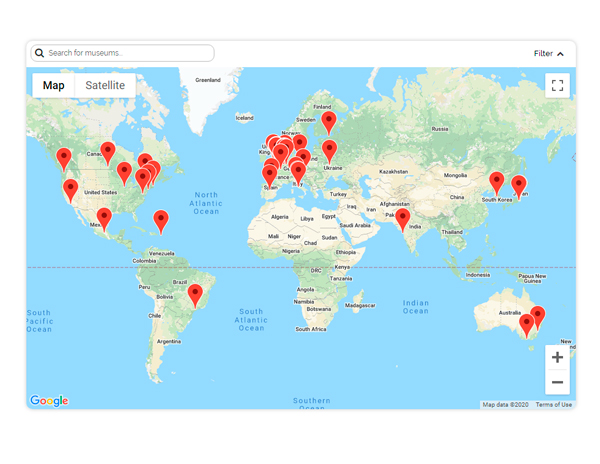Select the museum pin in Spain
600x464 pixels.
(x=269, y=175)
